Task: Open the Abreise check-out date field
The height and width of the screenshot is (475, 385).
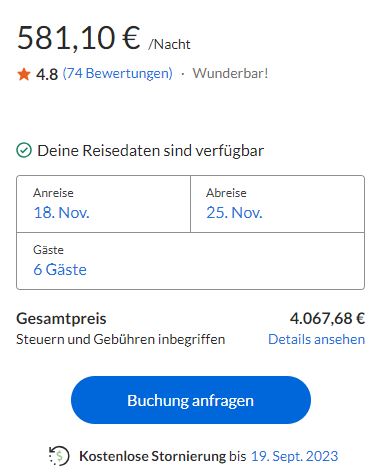Action: click(x=277, y=204)
